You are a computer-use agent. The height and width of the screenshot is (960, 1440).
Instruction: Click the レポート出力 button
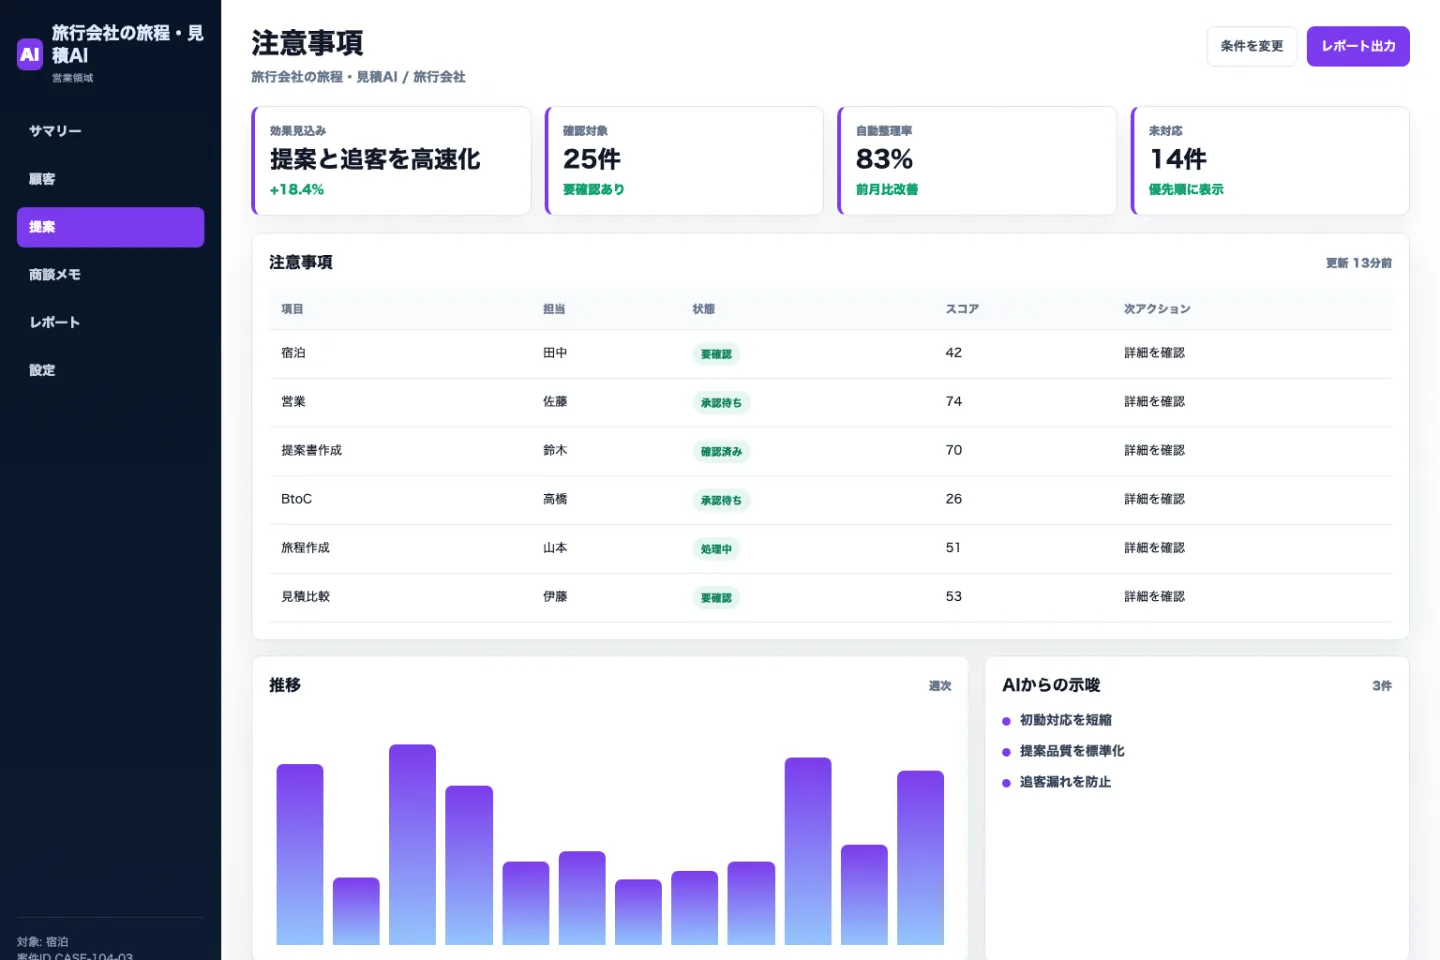click(x=1358, y=46)
